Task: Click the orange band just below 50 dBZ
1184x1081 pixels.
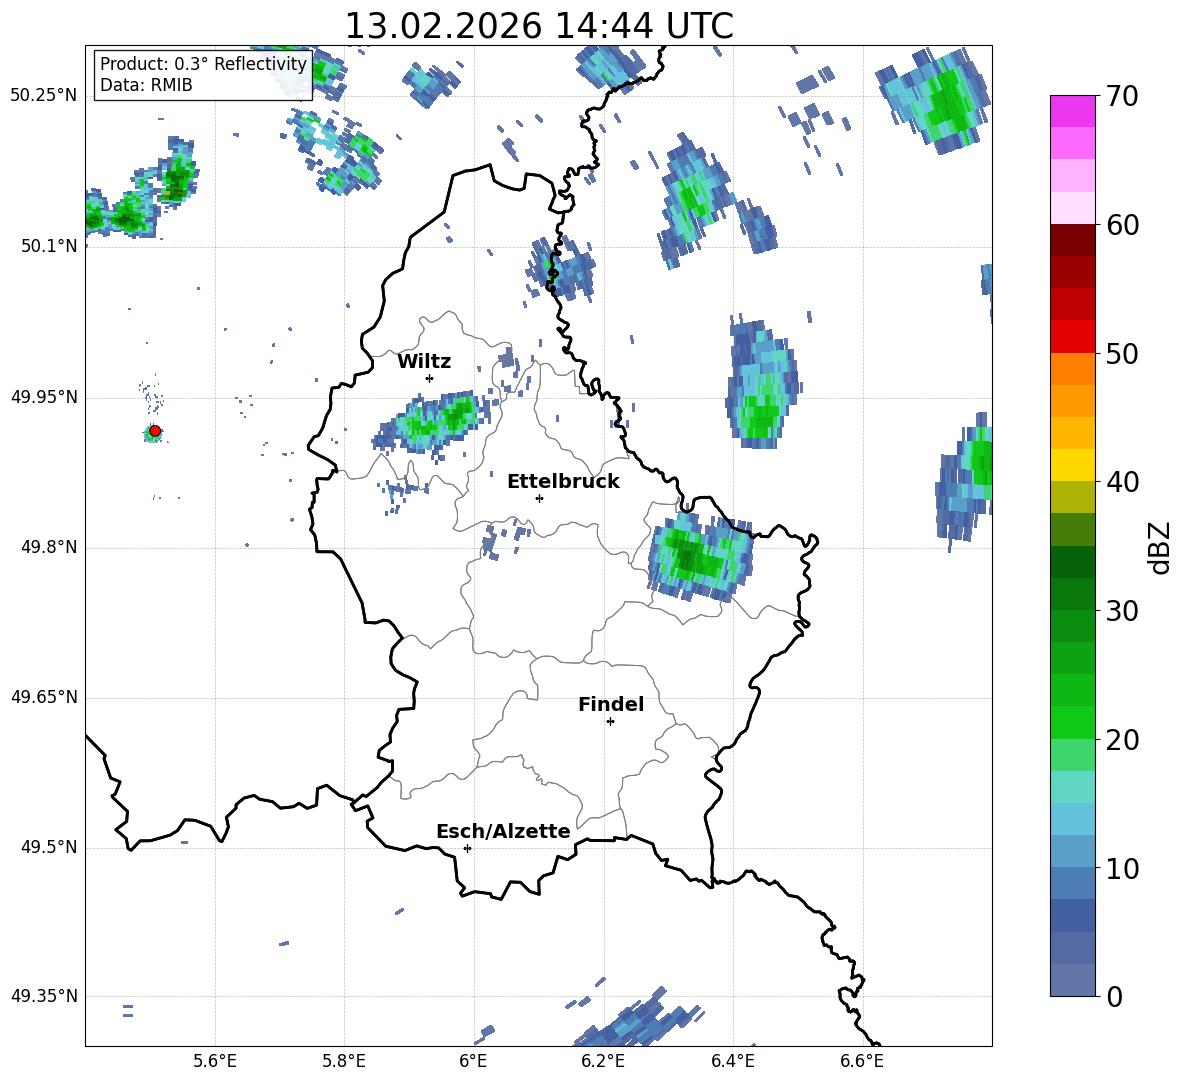Action: pyautogui.click(x=1073, y=369)
